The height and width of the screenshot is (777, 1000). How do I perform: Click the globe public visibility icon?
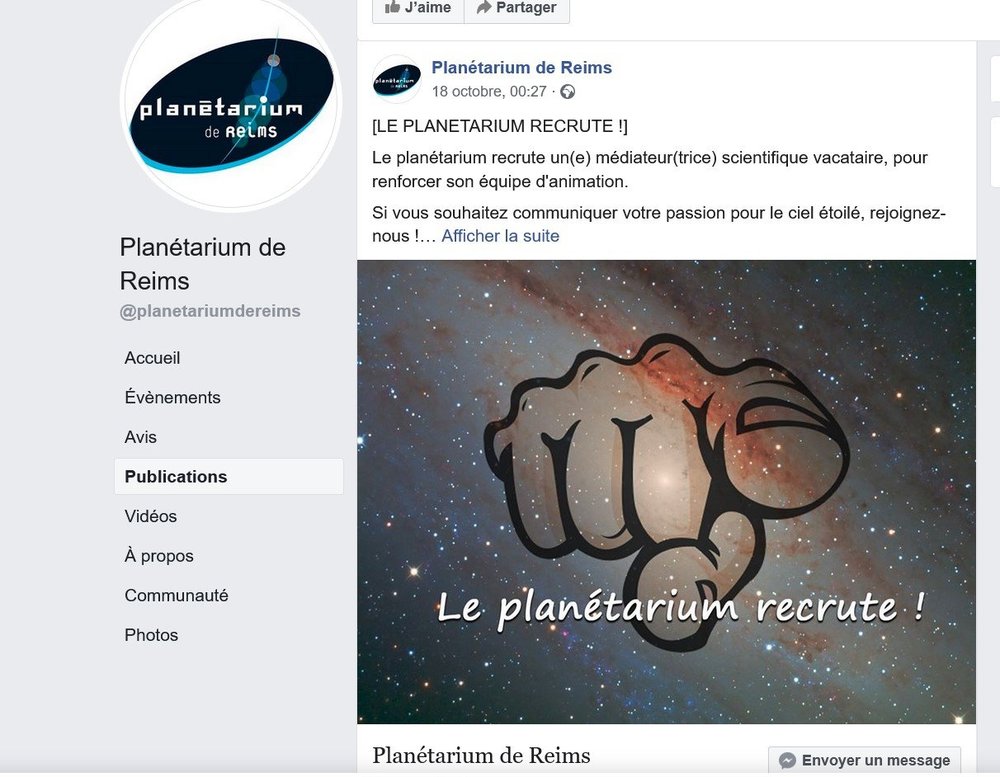[x=568, y=92]
